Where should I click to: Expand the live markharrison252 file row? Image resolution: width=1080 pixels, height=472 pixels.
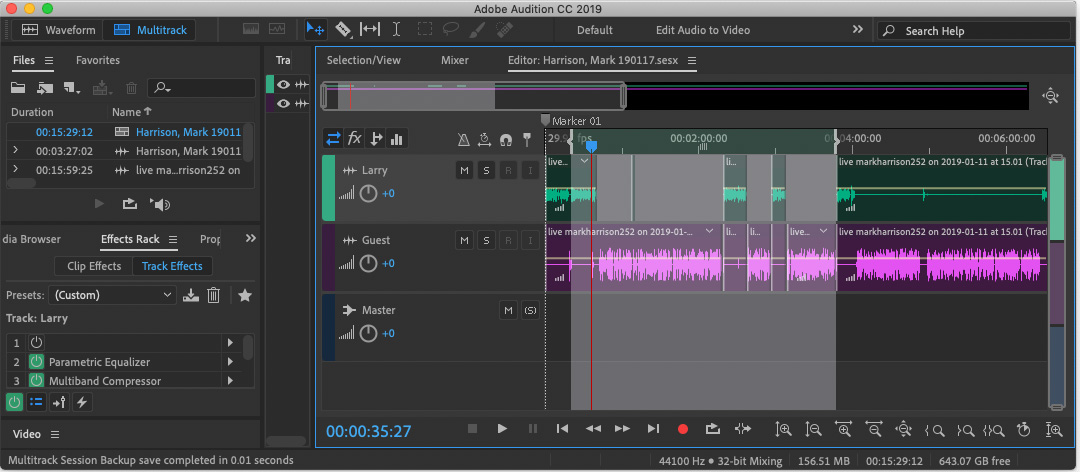click(x=14, y=170)
